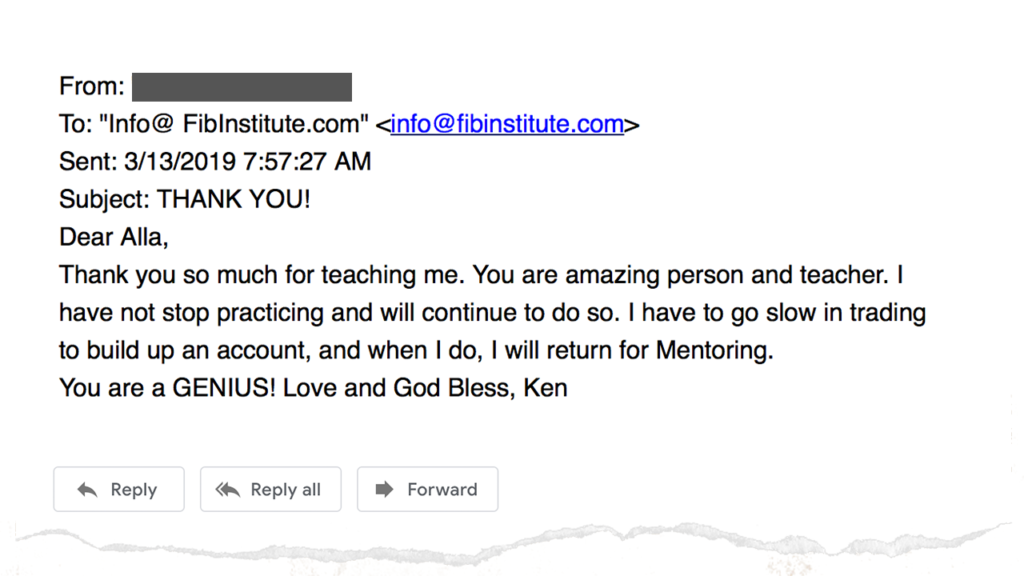Click the "Thank you so much" sentence
1024x576 pixels.
pos(262,275)
